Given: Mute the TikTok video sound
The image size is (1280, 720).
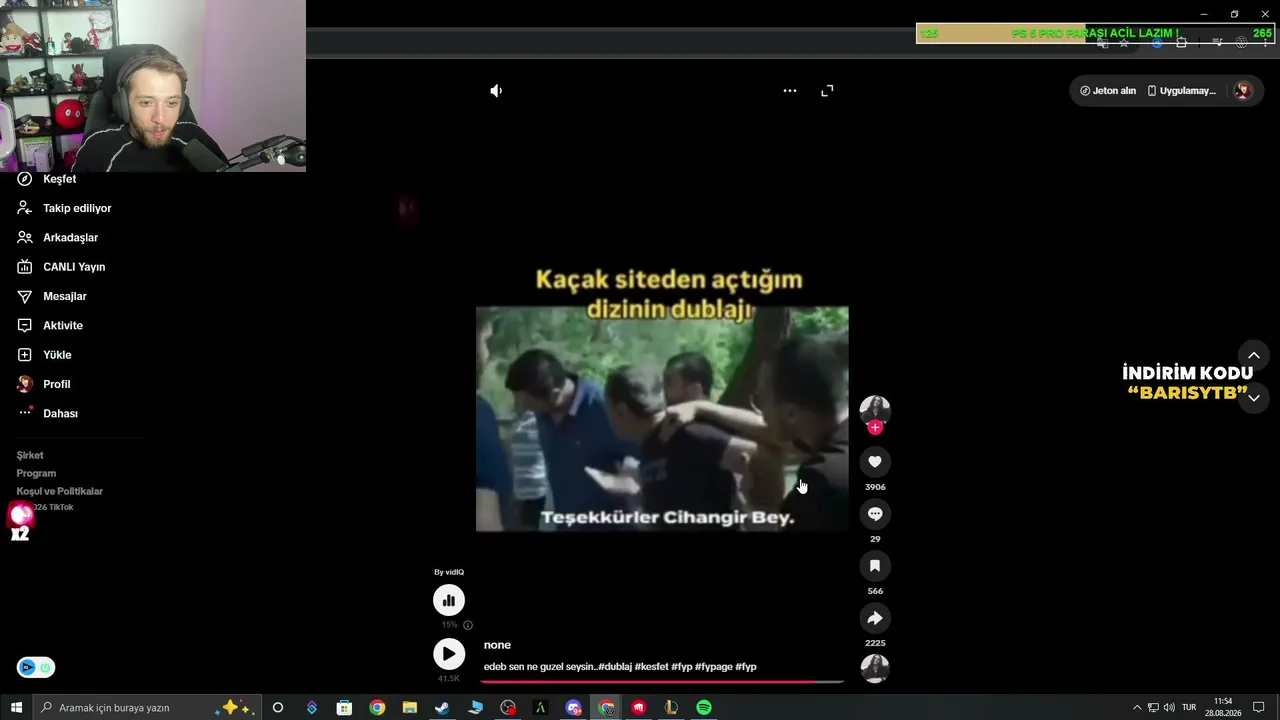Looking at the screenshot, I should pos(496,91).
